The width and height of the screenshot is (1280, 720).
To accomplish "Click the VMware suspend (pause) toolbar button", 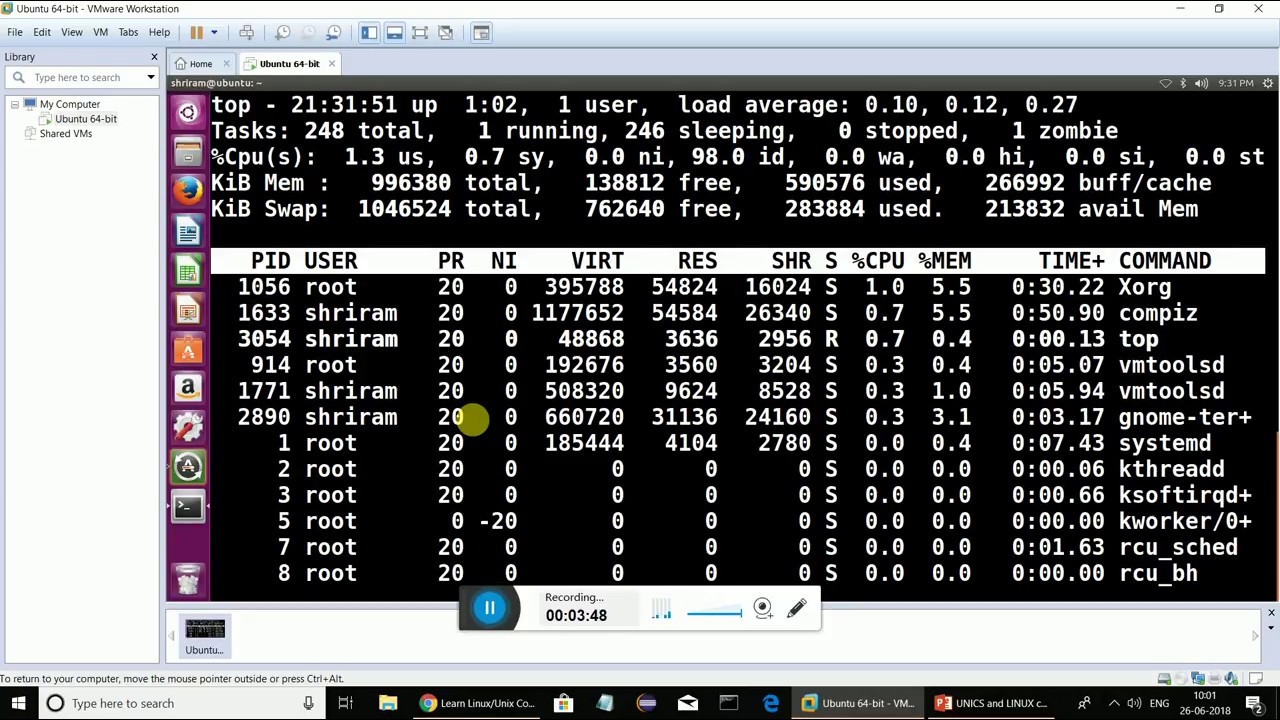I will tap(197, 33).
